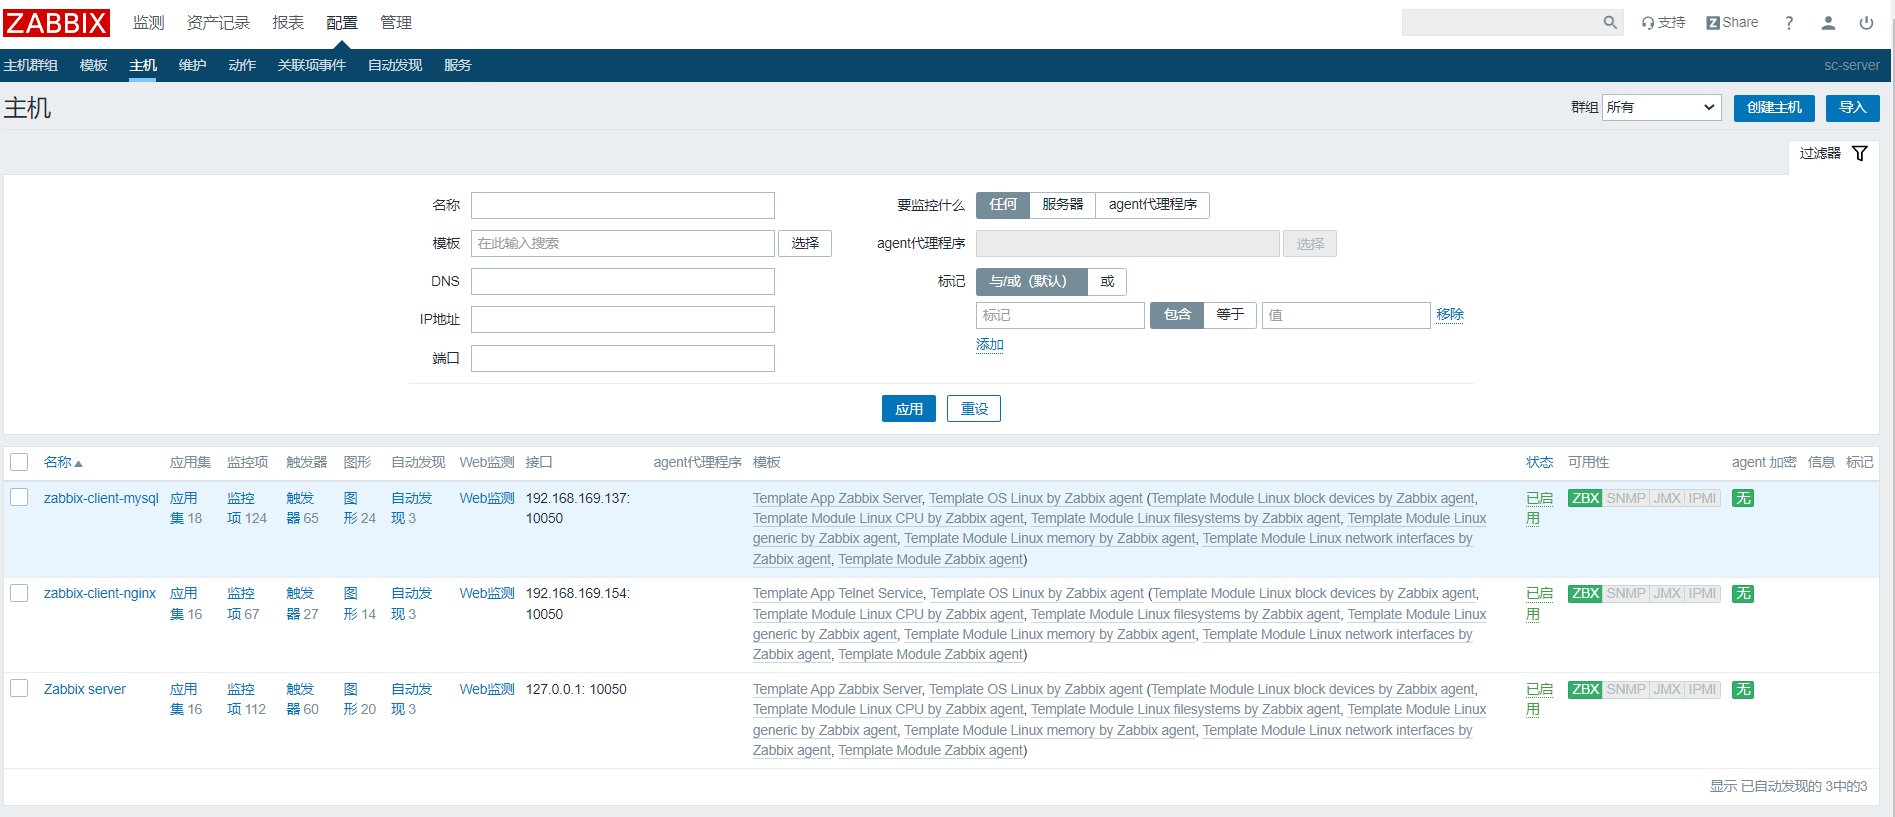This screenshot has height=817, width=1895.
Task: Toggle the filter (过滤器) funnel tab
Action: [1833, 153]
